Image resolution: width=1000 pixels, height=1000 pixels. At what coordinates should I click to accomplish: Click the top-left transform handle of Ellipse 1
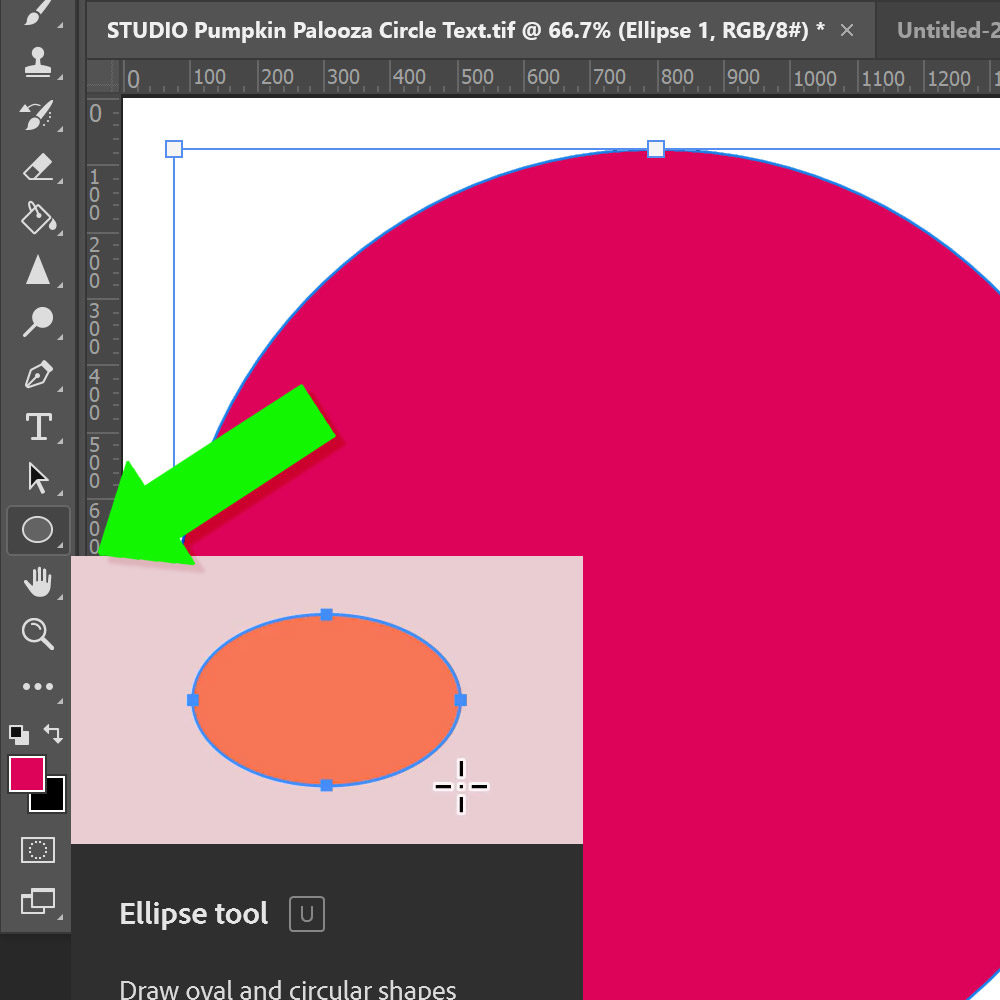[x=173, y=149]
